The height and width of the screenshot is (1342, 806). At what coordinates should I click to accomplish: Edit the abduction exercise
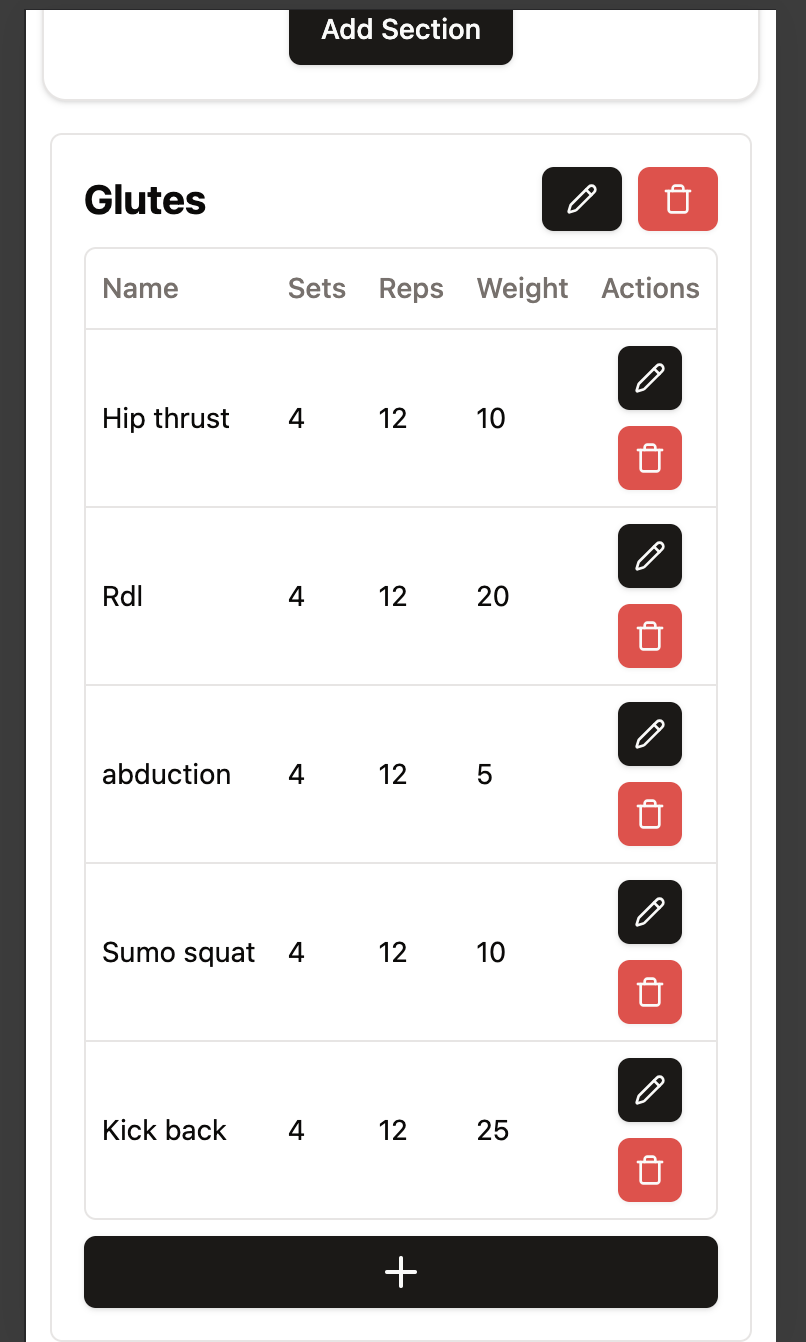pyautogui.click(x=649, y=734)
